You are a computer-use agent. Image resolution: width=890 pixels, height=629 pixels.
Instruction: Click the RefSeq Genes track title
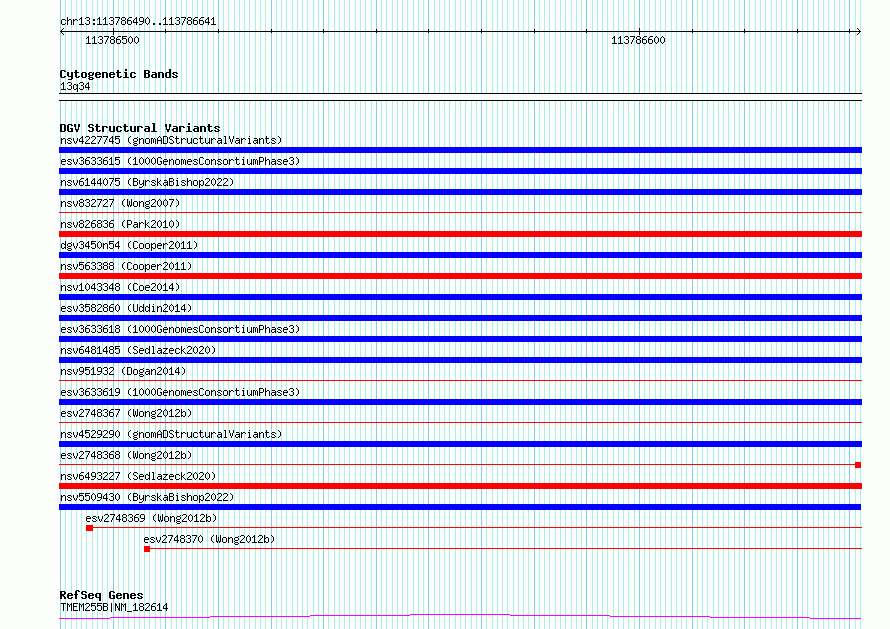click(101, 595)
